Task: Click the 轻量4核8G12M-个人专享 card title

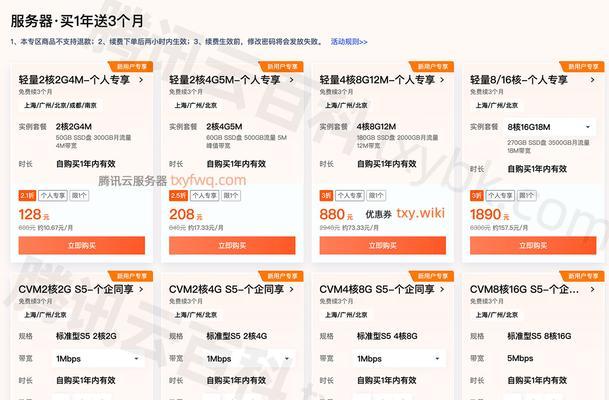Action: [377, 80]
